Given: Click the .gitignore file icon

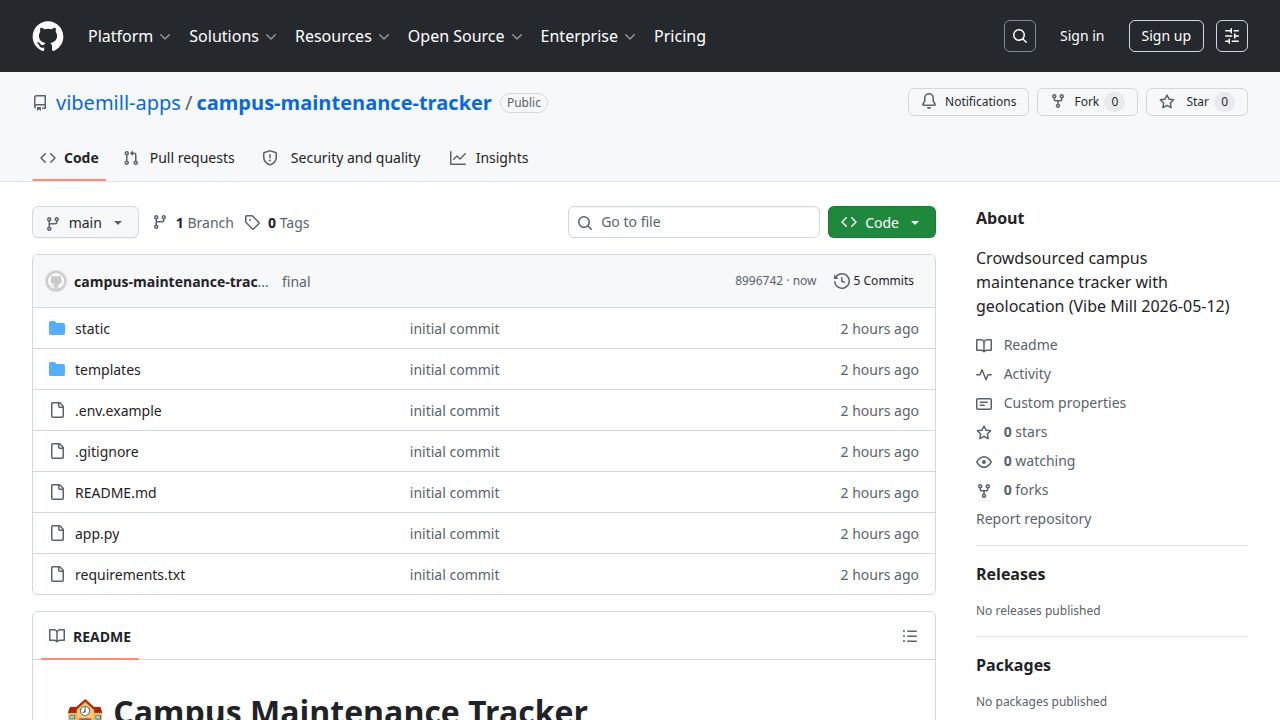Looking at the screenshot, I should pos(57,452).
